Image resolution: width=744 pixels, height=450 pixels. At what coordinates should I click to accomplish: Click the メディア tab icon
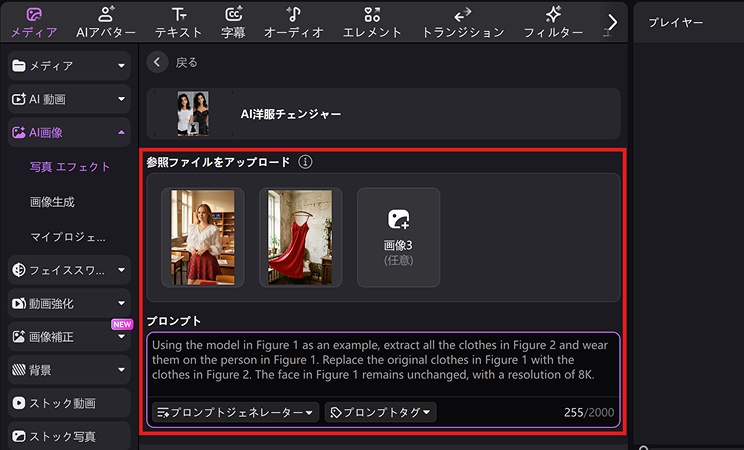coord(34,15)
